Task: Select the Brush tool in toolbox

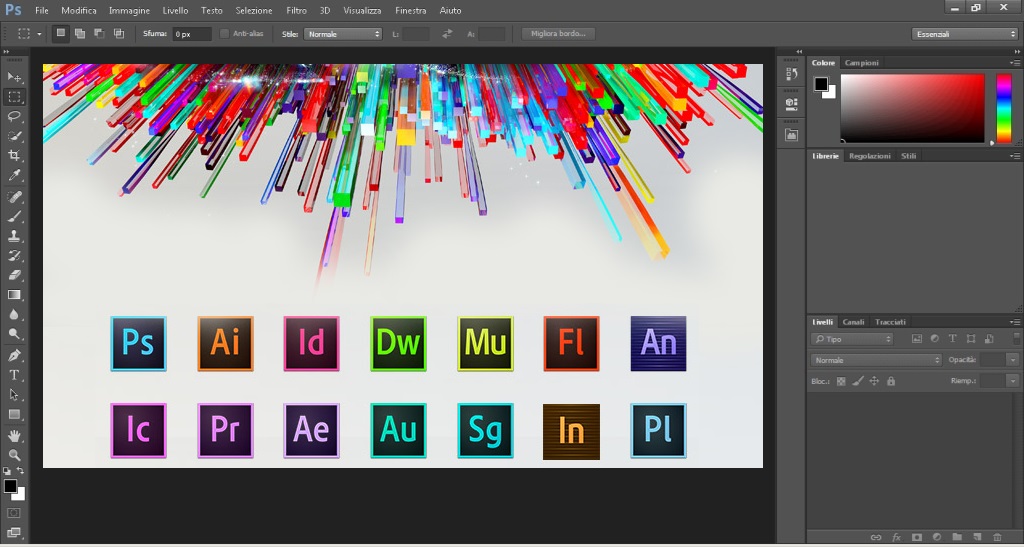Action: (x=14, y=216)
